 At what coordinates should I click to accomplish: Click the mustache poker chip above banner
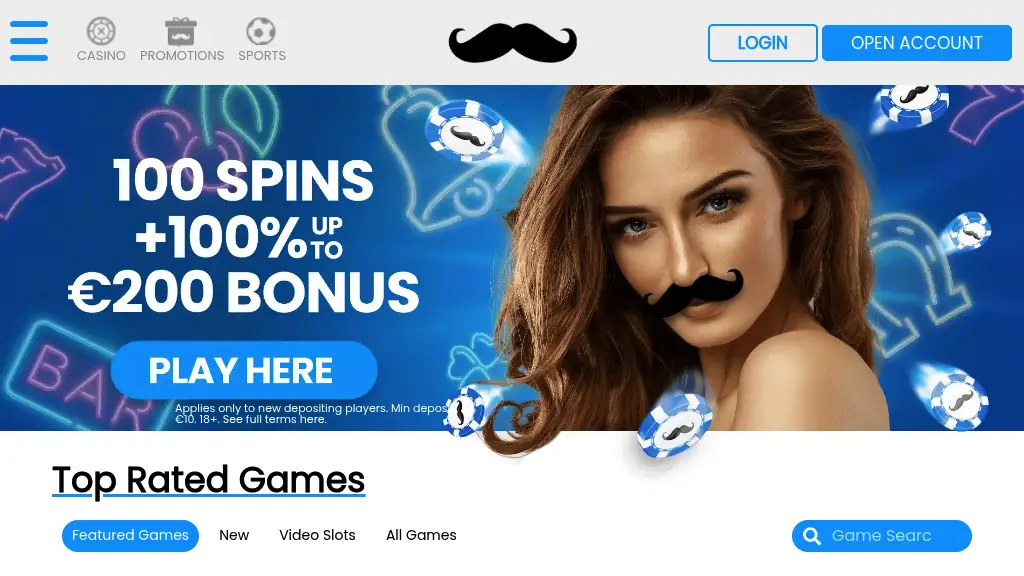tap(465, 131)
